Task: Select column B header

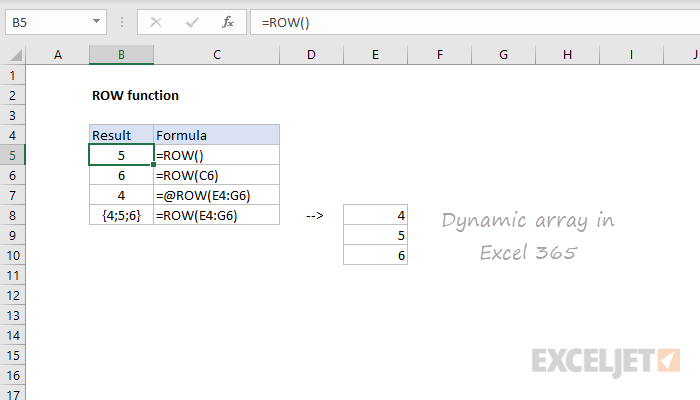Action: pos(121,54)
